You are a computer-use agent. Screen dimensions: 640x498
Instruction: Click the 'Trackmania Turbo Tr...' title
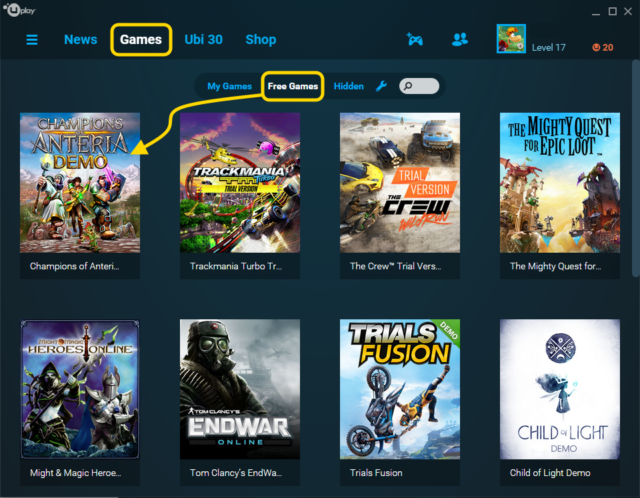click(x=236, y=266)
